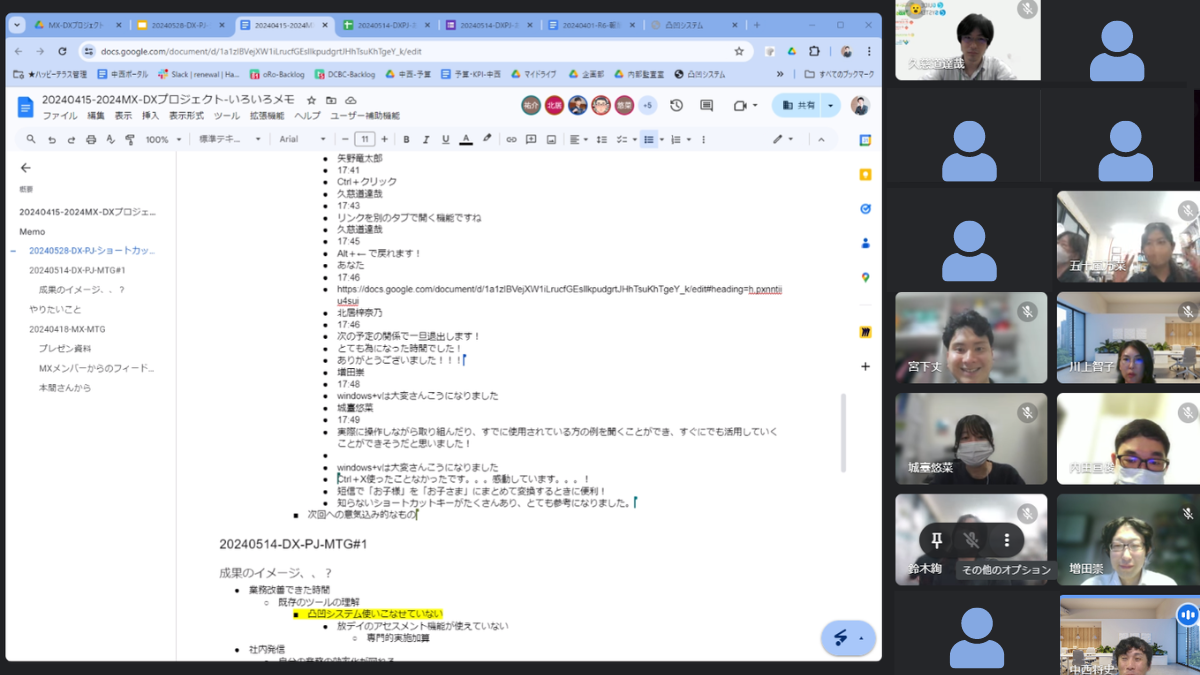The width and height of the screenshot is (1200, 675).
Task: Click the print icon in toolbar
Action: (91, 139)
